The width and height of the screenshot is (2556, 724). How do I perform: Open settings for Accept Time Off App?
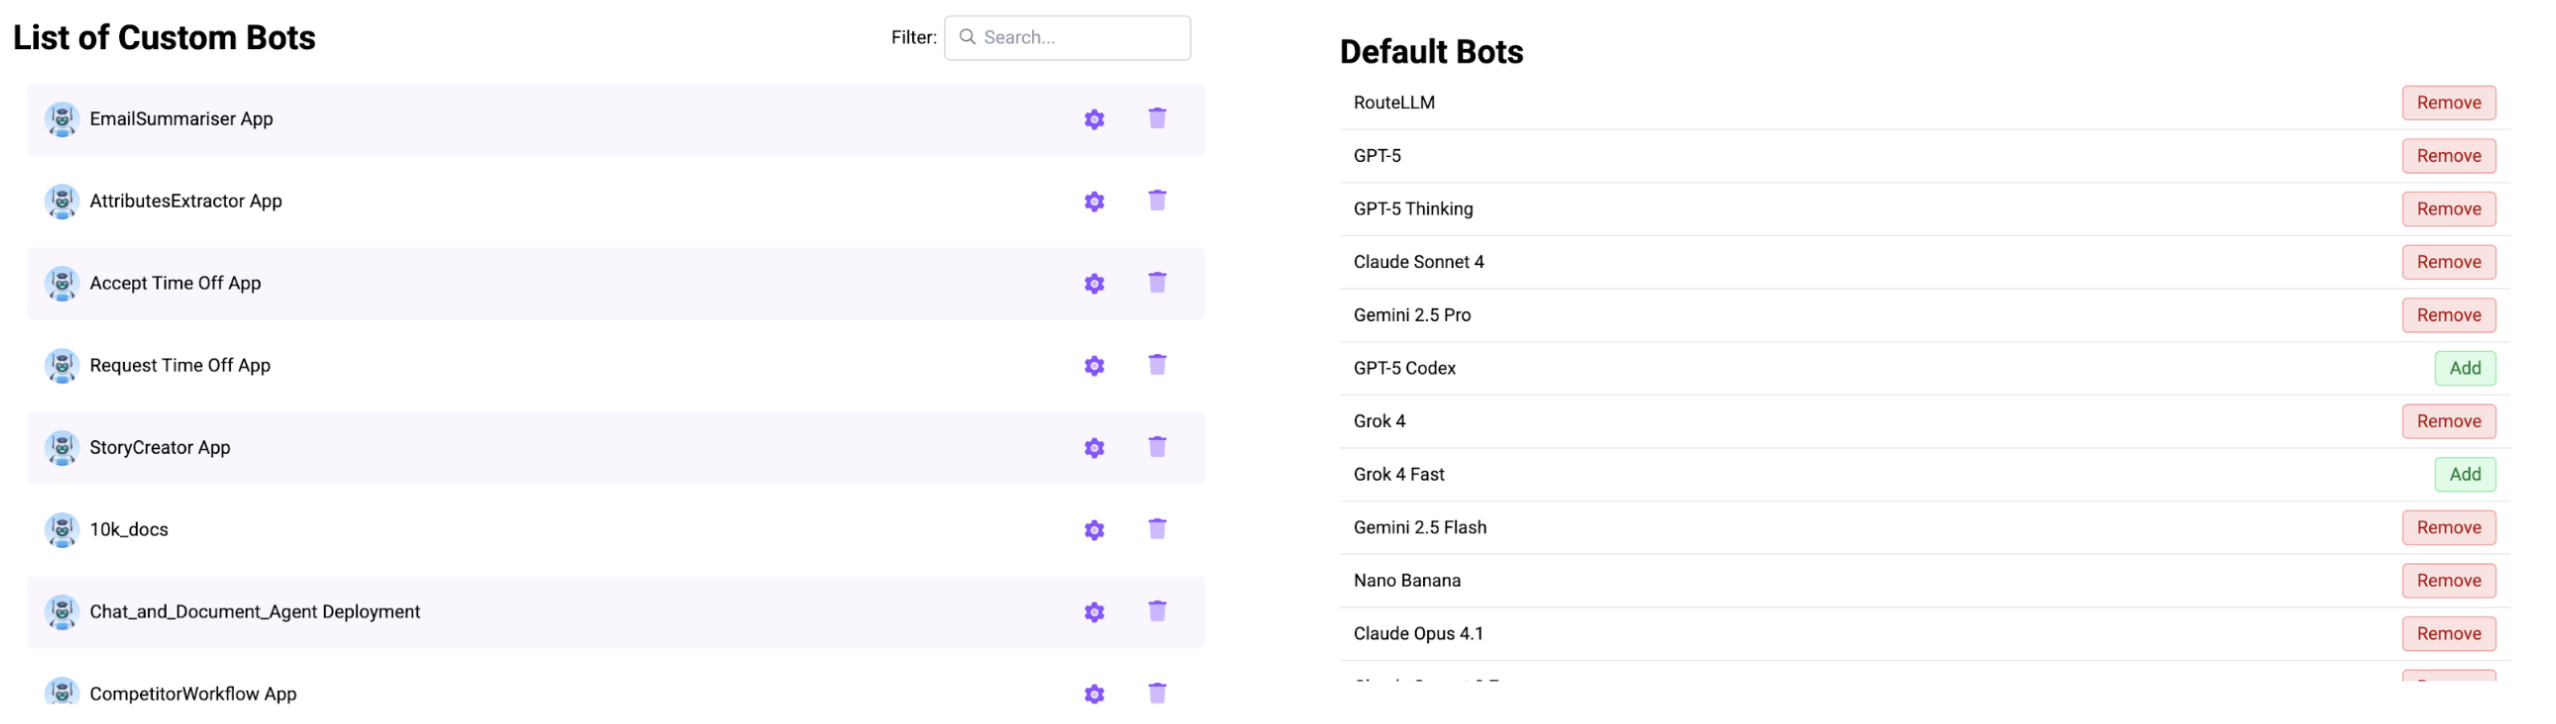1094,284
